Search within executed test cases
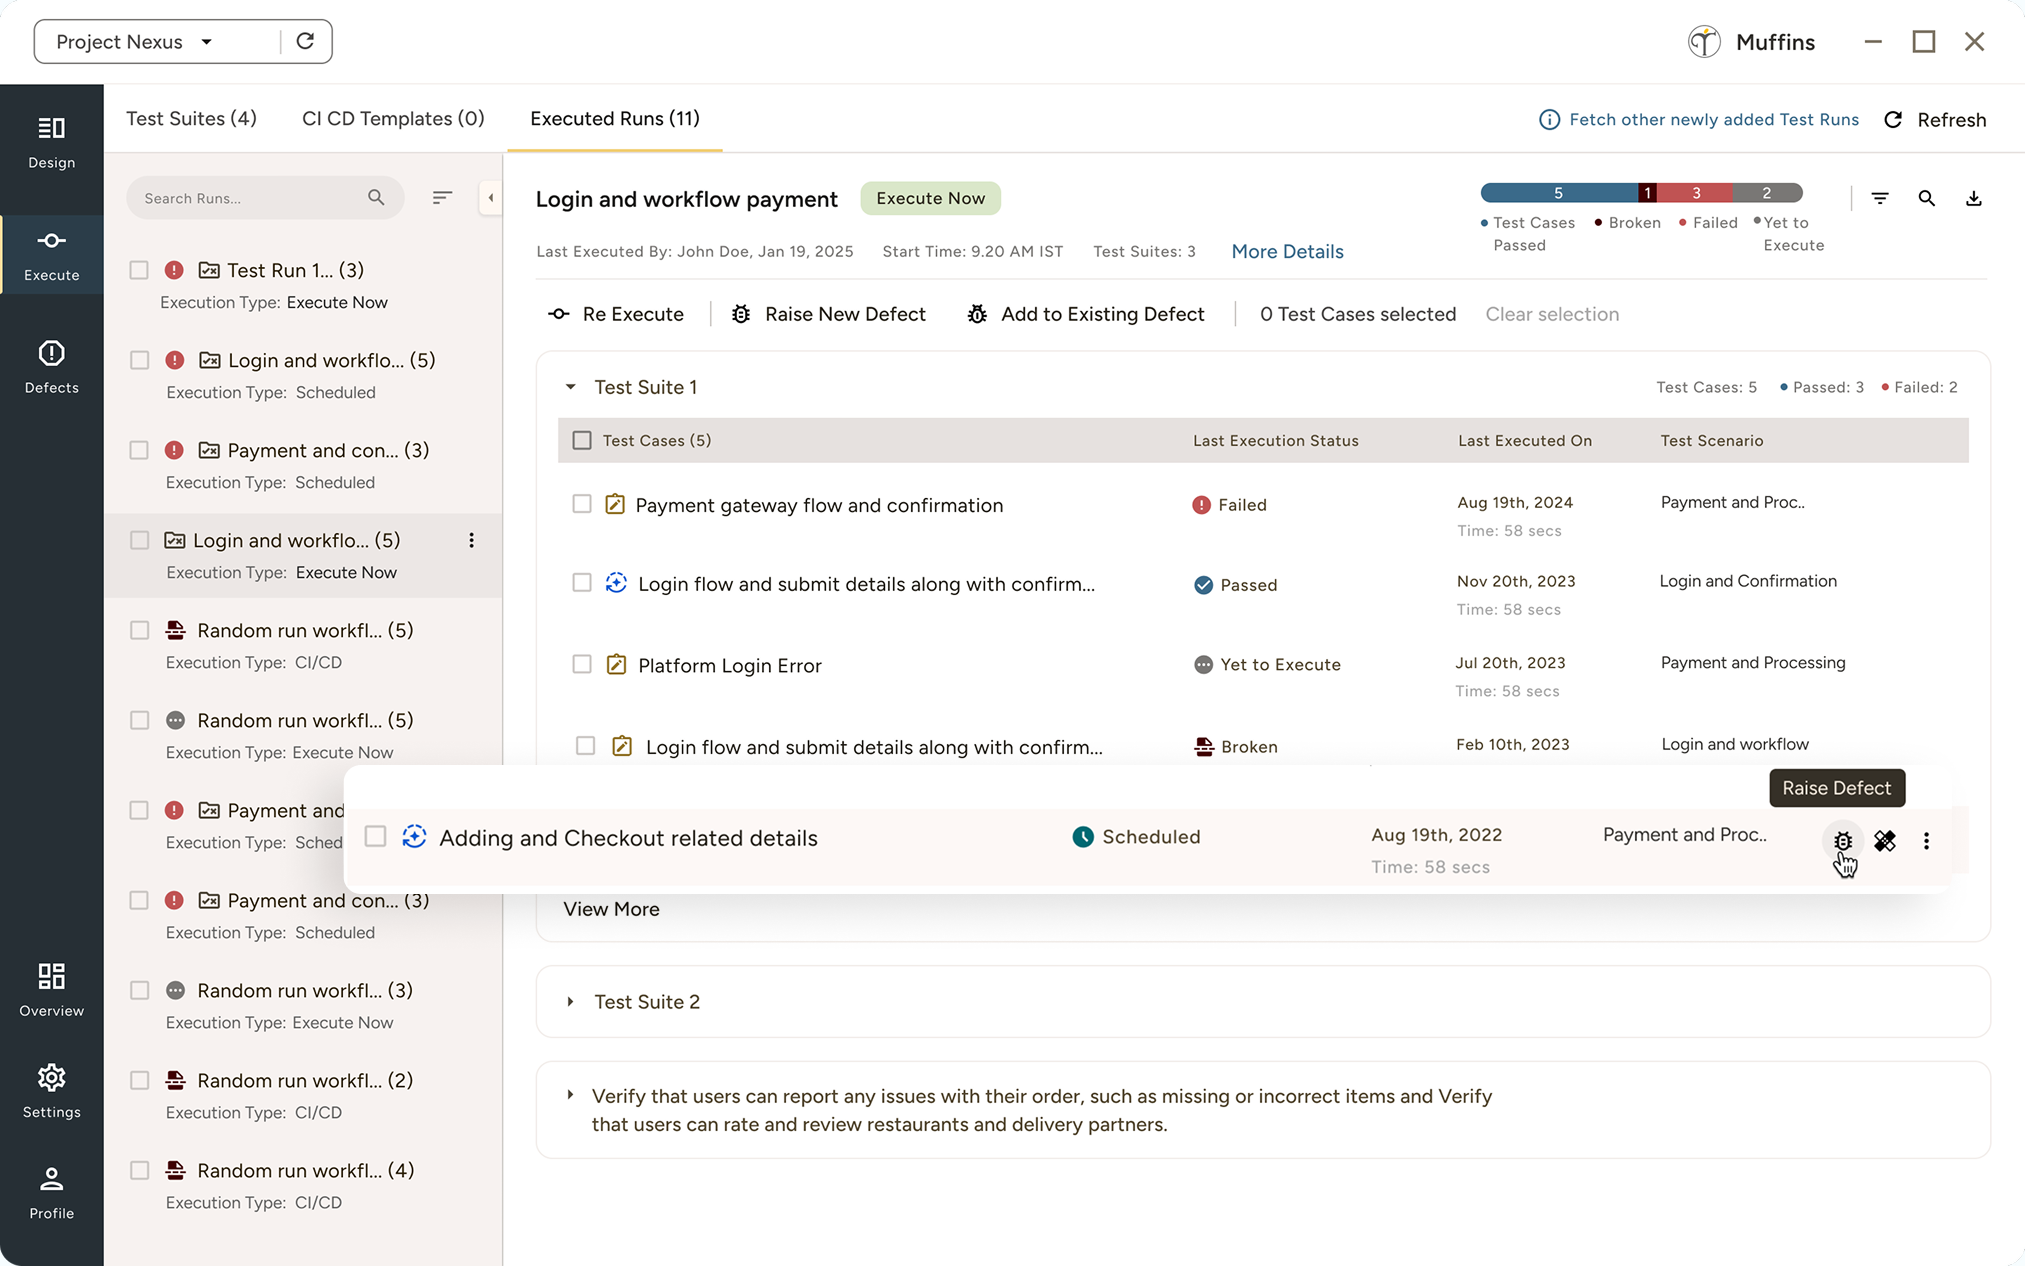The height and width of the screenshot is (1266, 2025). [1927, 198]
